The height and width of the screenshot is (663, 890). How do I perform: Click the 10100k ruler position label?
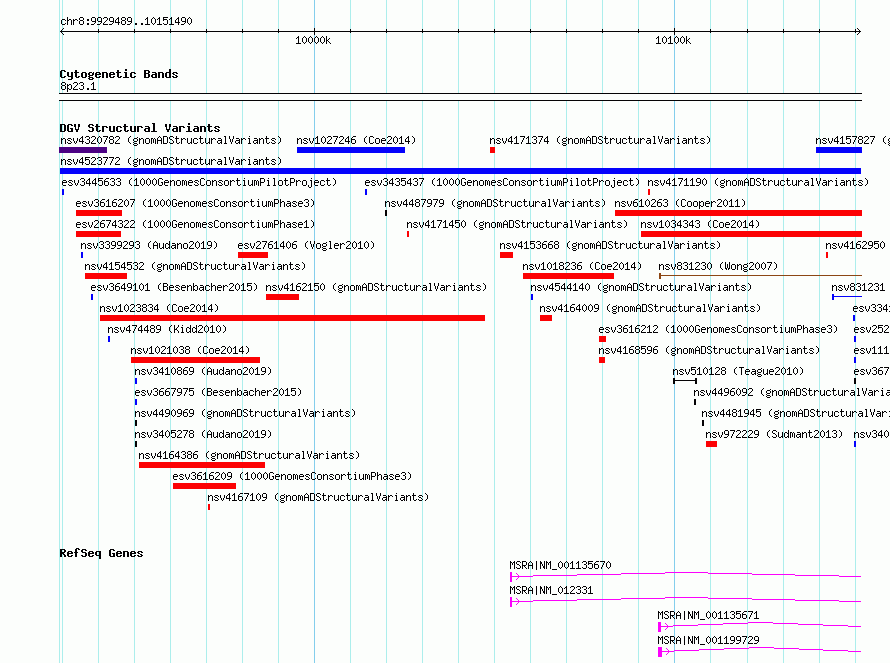(673, 40)
